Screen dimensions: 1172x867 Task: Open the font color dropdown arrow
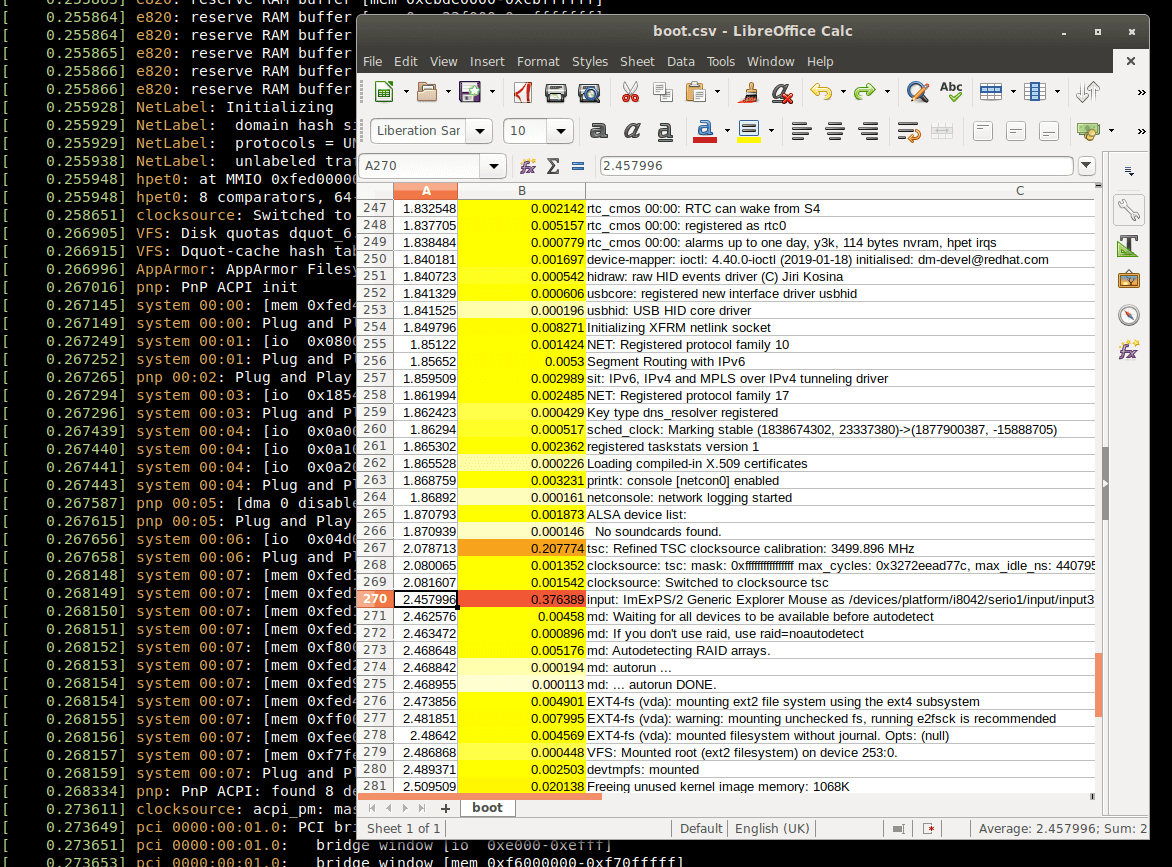pos(727,131)
